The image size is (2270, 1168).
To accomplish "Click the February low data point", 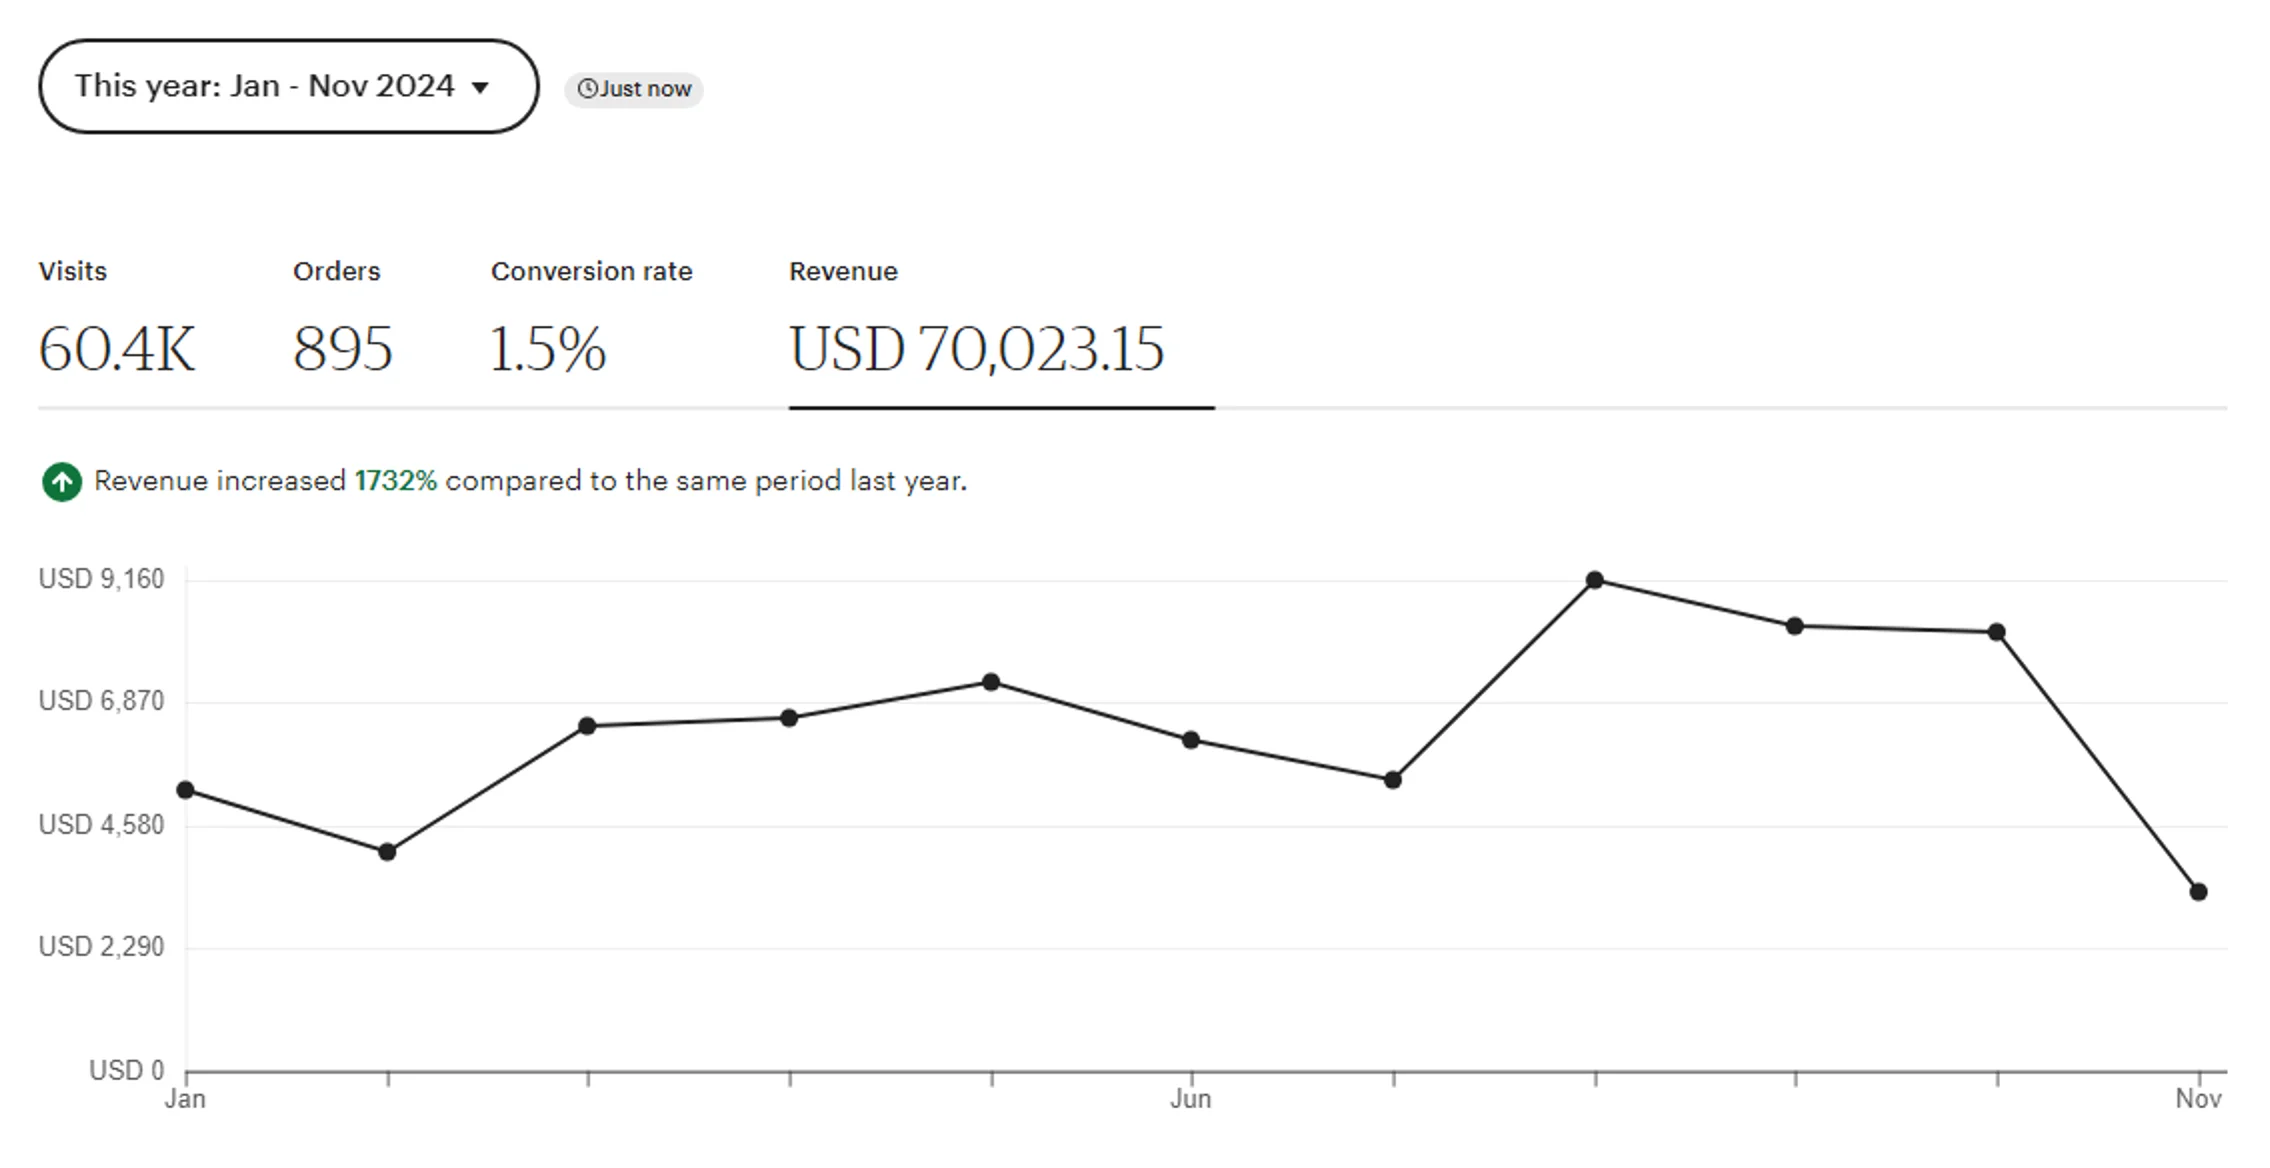I will coord(387,852).
